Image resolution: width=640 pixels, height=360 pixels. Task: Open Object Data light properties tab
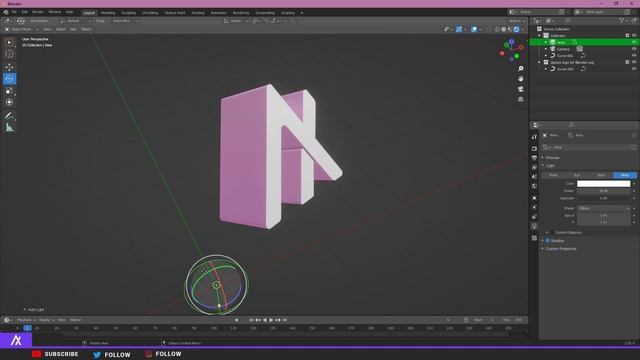(x=534, y=226)
